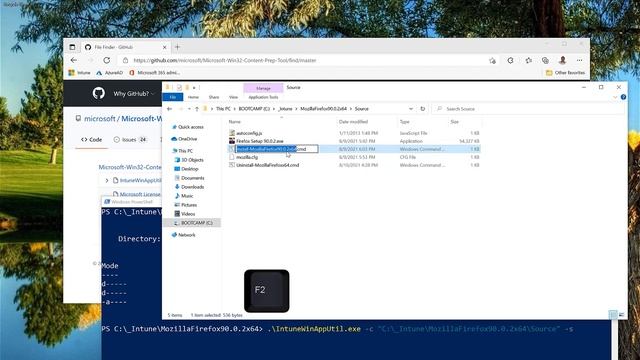Expand the address bar history dropdown

coord(411,109)
